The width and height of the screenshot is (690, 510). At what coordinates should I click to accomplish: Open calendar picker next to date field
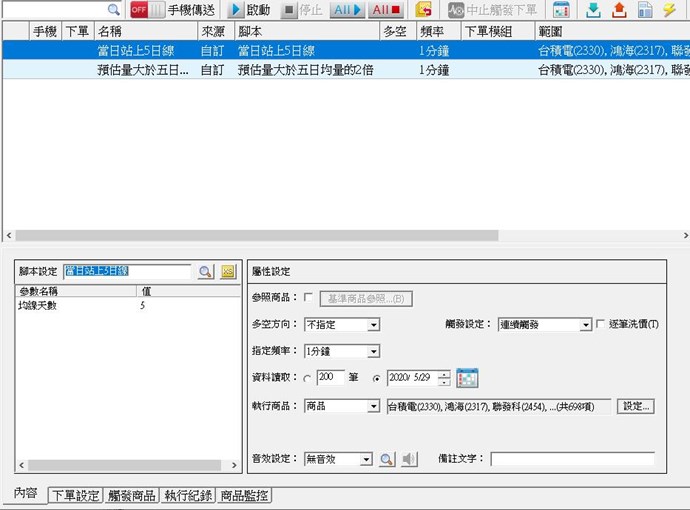pyautogui.click(x=467, y=378)
